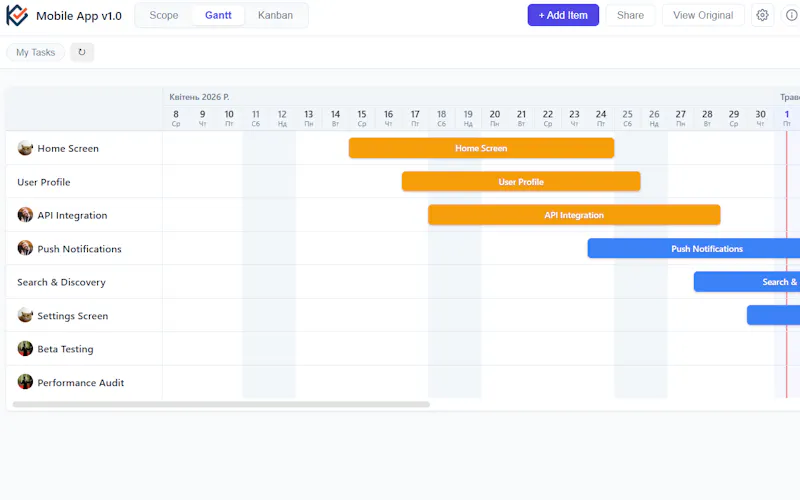The height and width of the screenshot is (500, 800).
Task: Click Beta Testing assignee avatar
Action: click(25, 349)
